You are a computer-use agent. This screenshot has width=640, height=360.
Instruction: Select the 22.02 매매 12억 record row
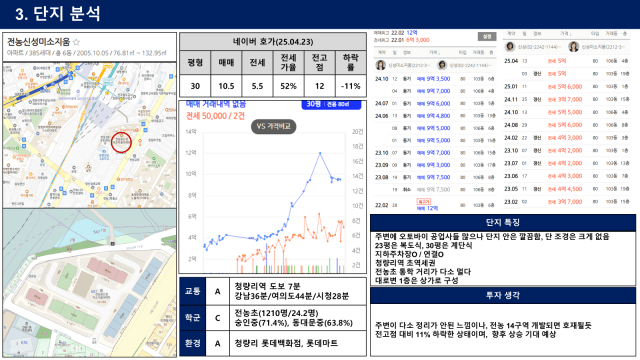[x=435, y=205]
